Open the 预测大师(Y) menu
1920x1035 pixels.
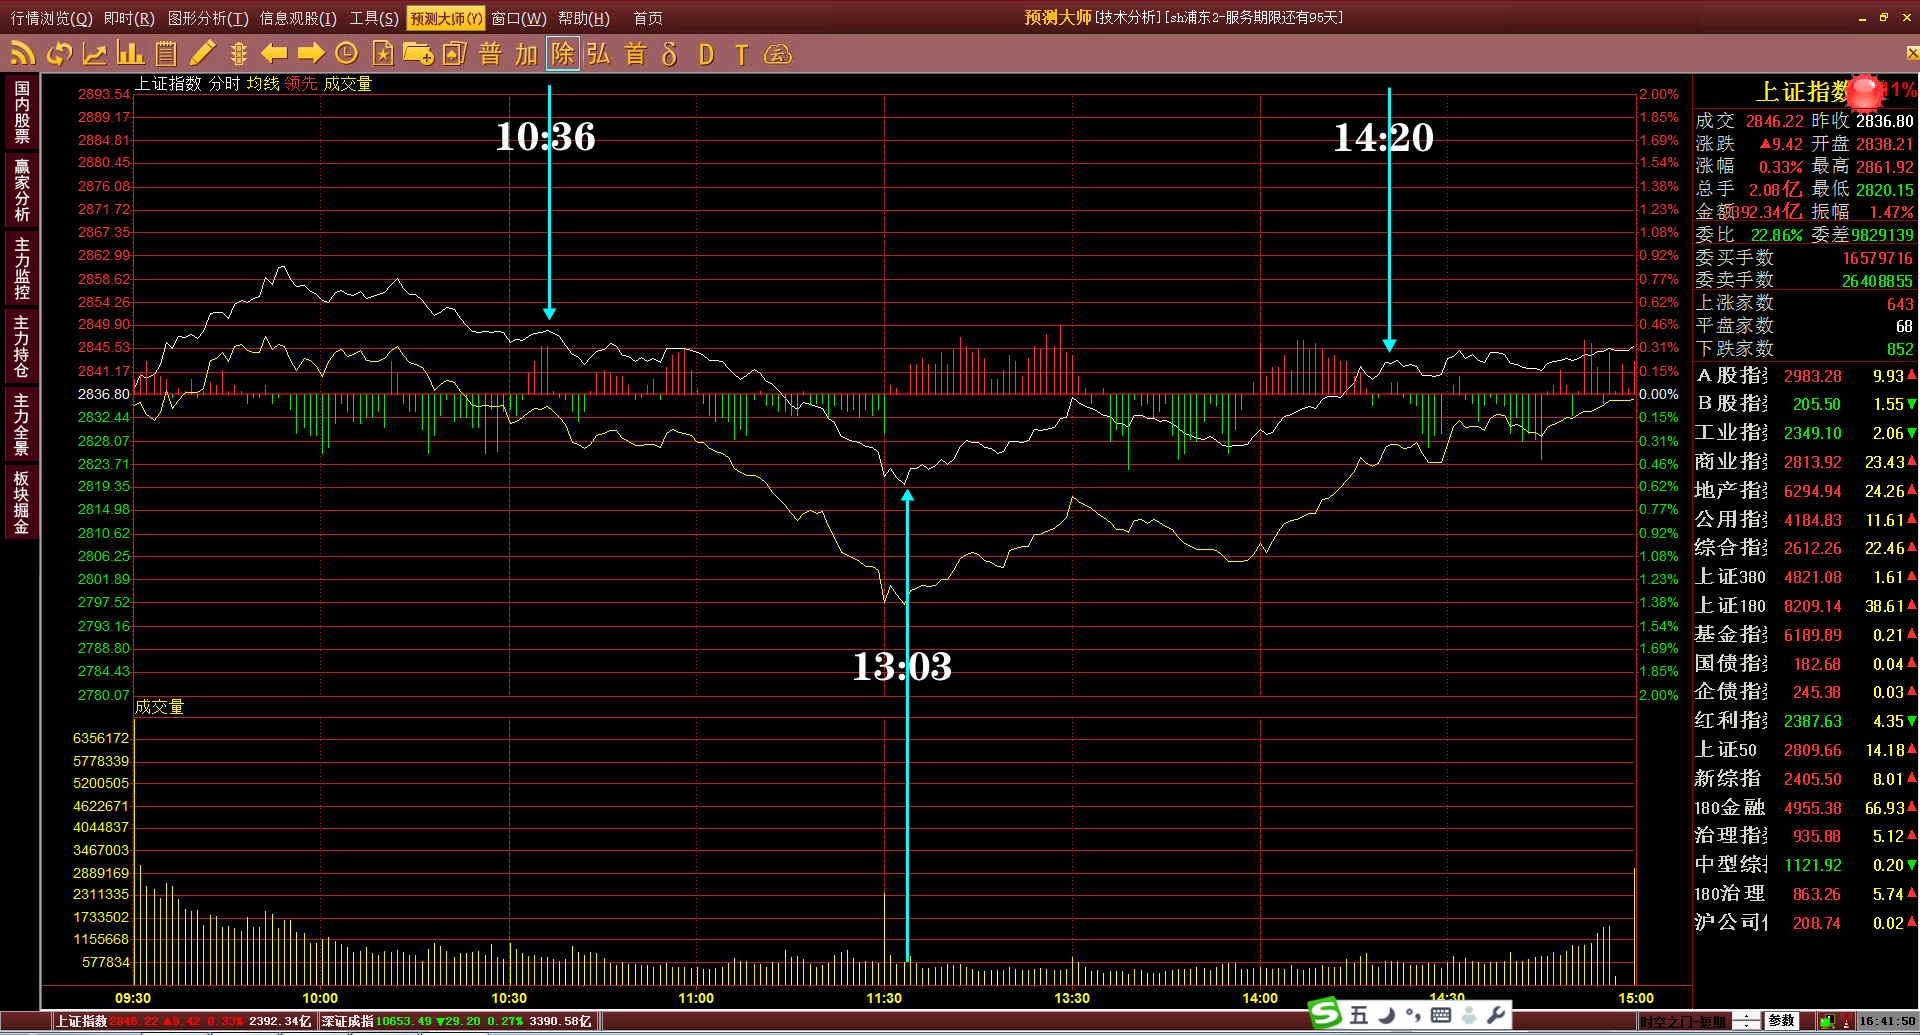coord(446,18)
